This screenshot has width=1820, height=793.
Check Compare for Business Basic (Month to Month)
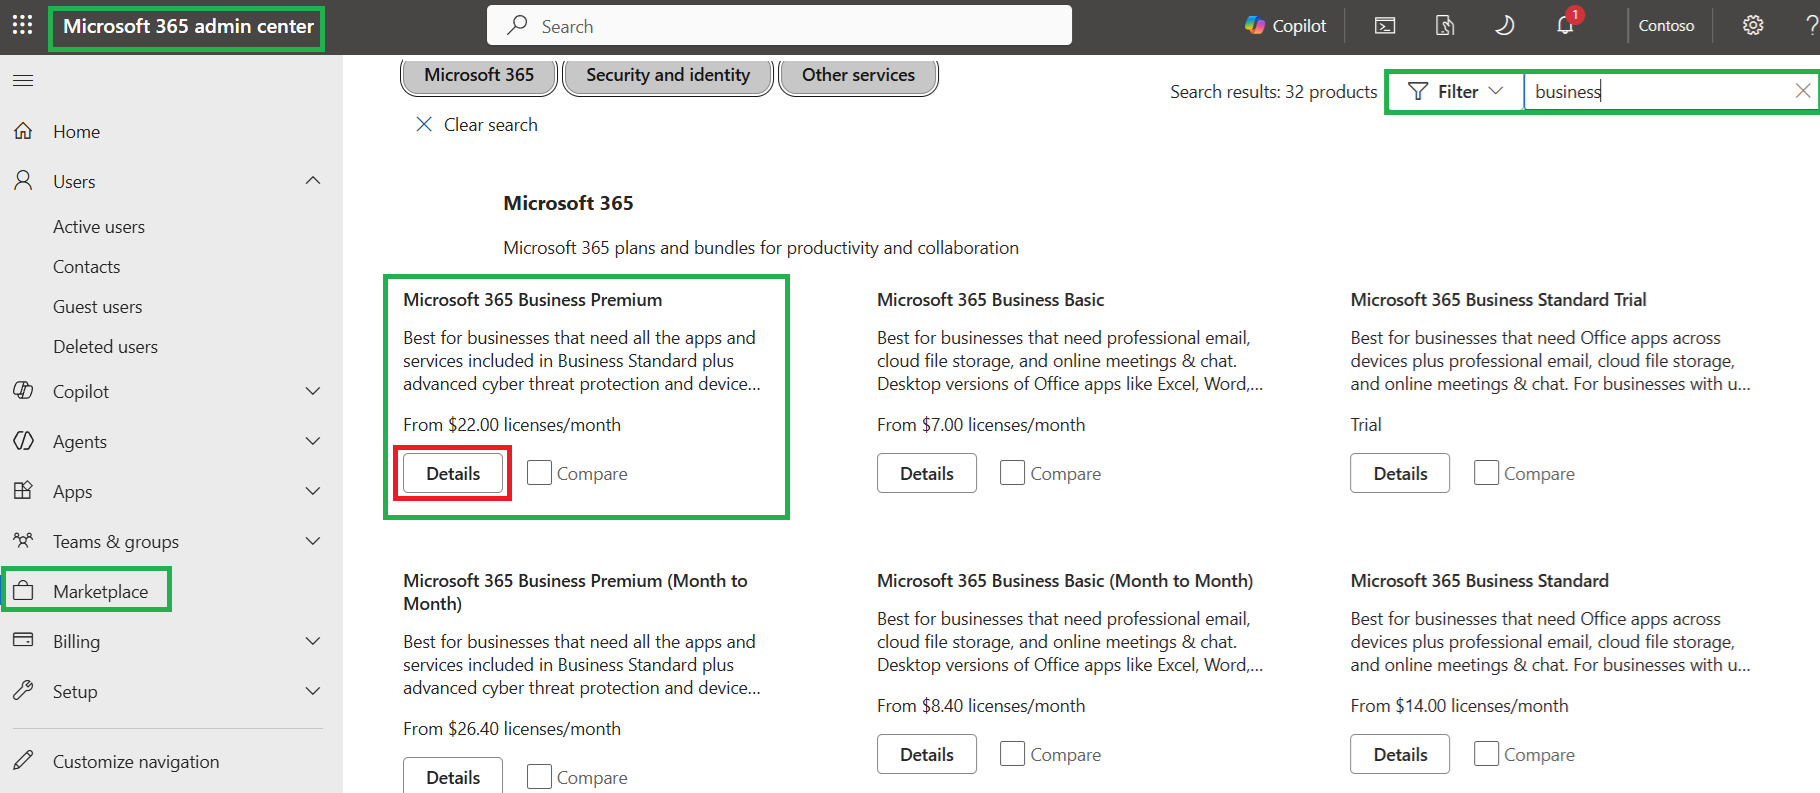click(x=1012, y=754)
